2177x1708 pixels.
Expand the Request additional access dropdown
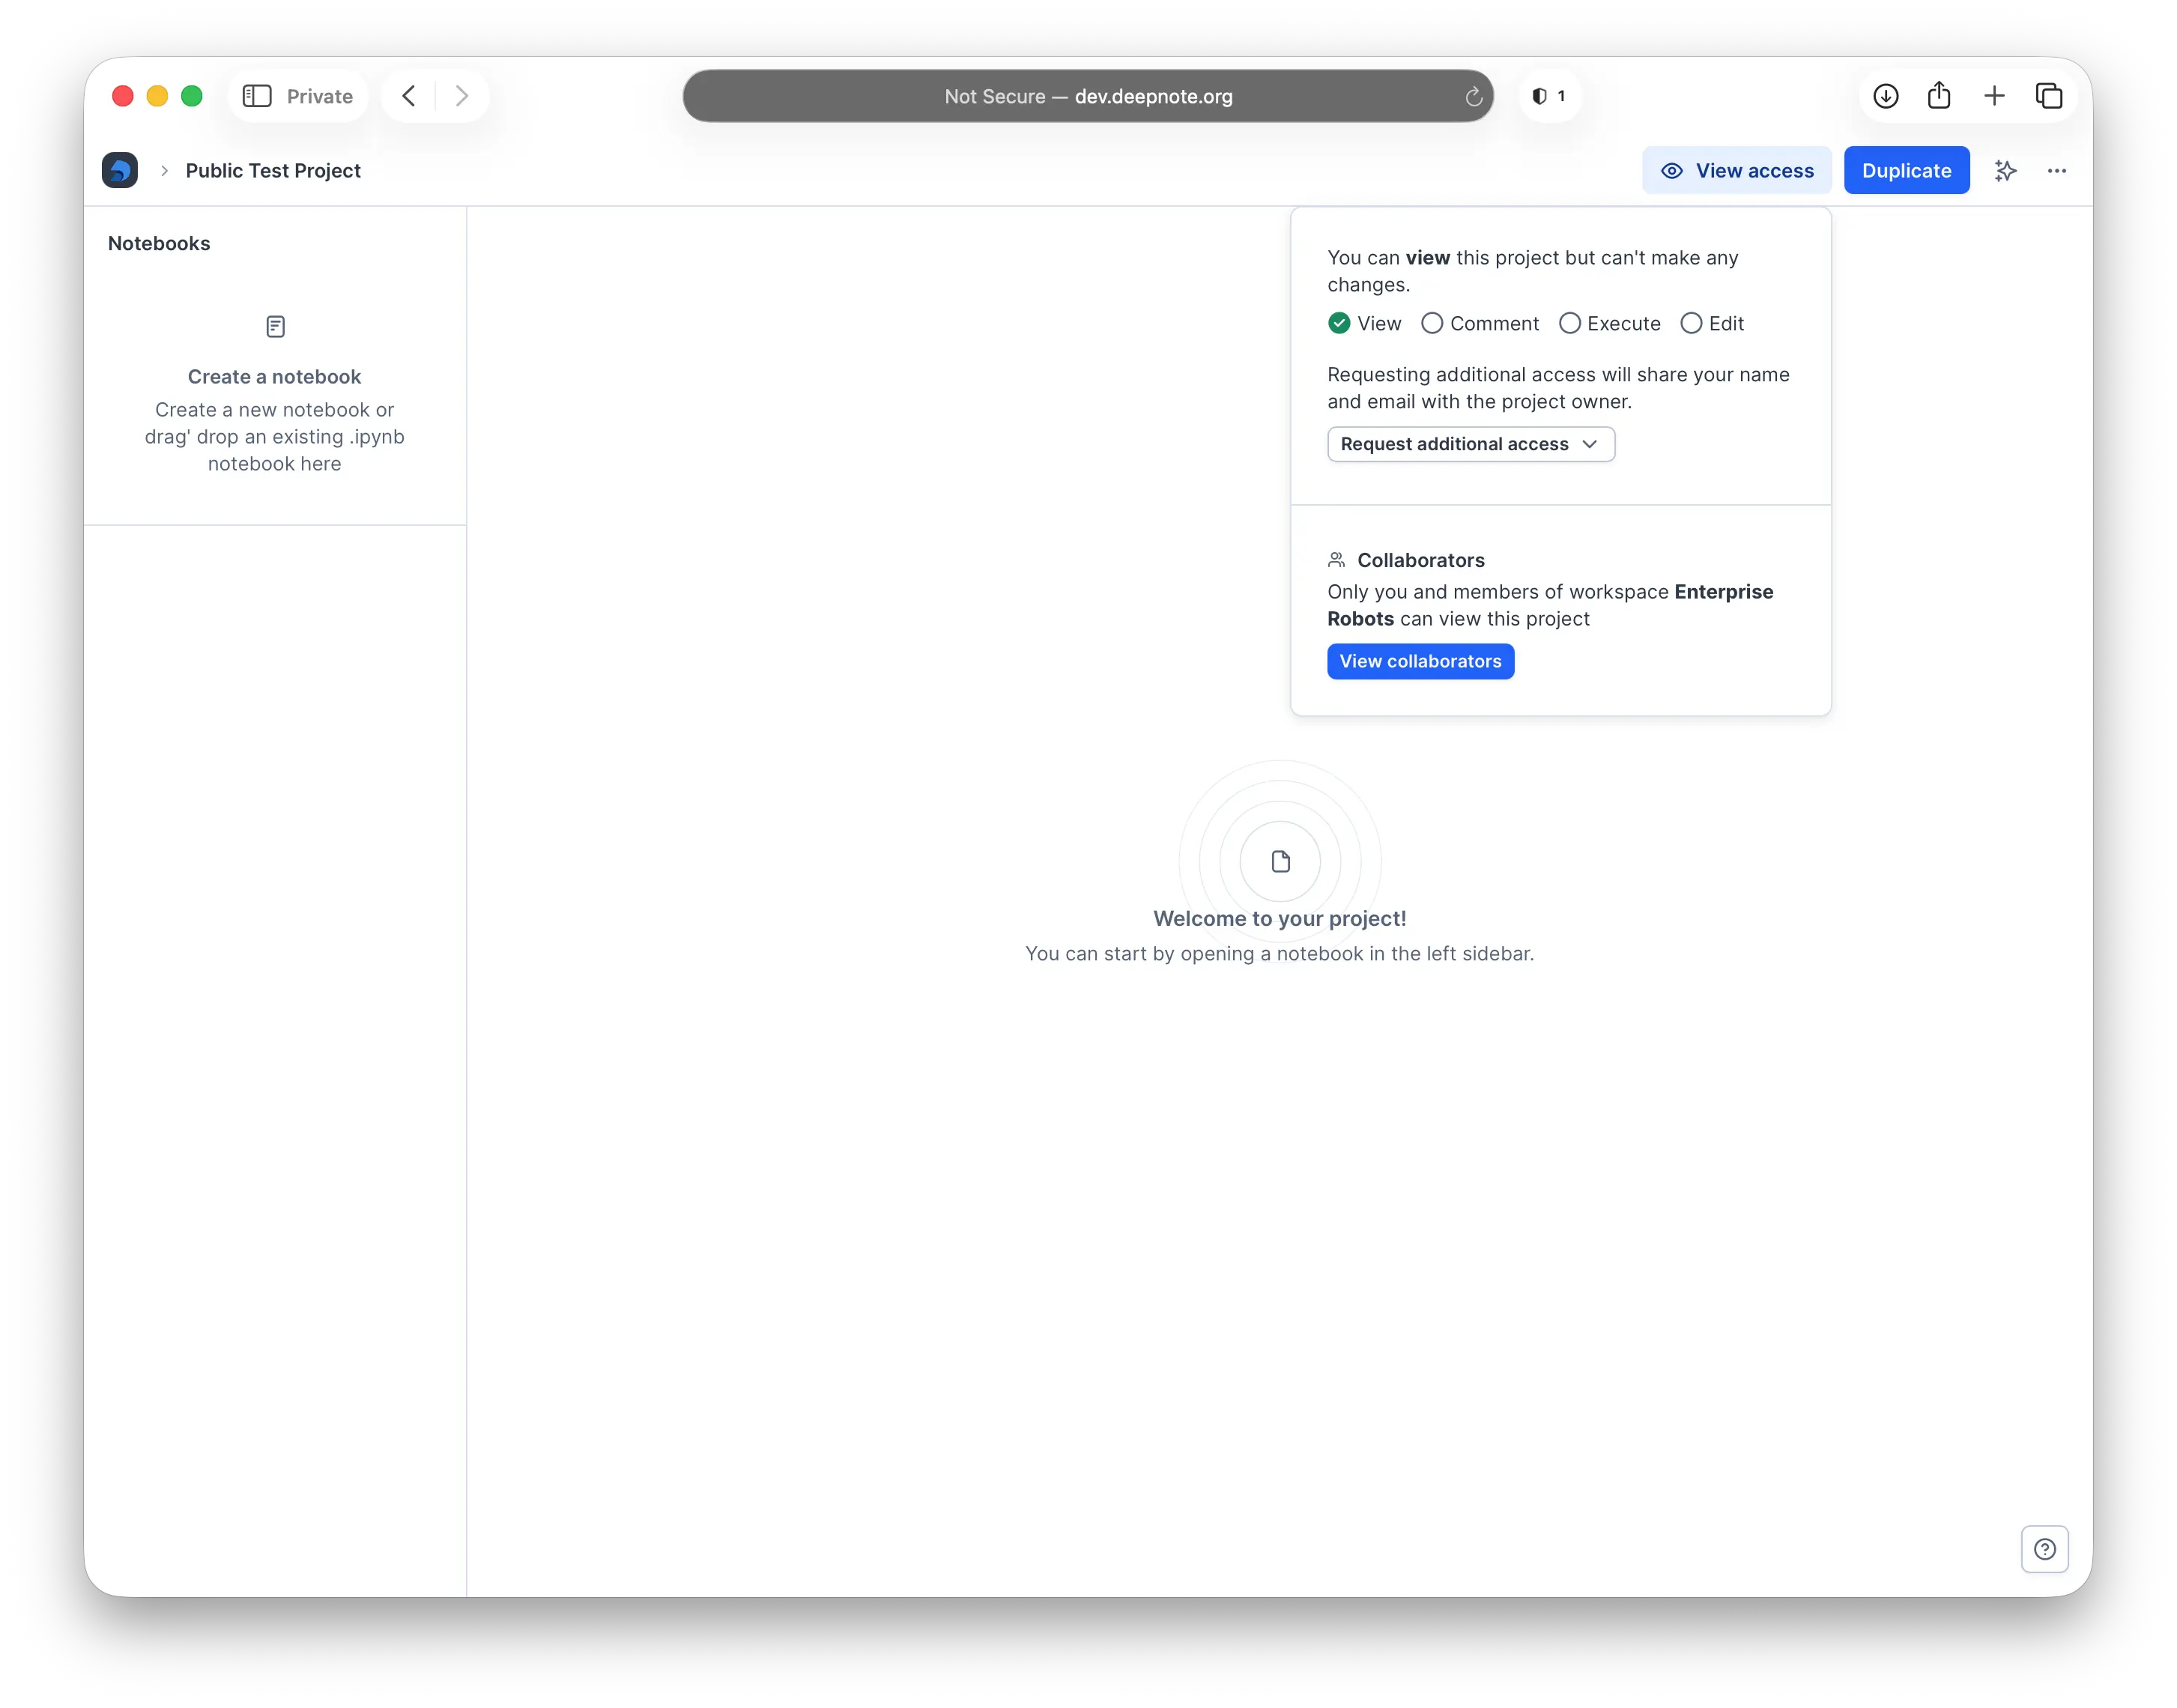coord(1470,444)
